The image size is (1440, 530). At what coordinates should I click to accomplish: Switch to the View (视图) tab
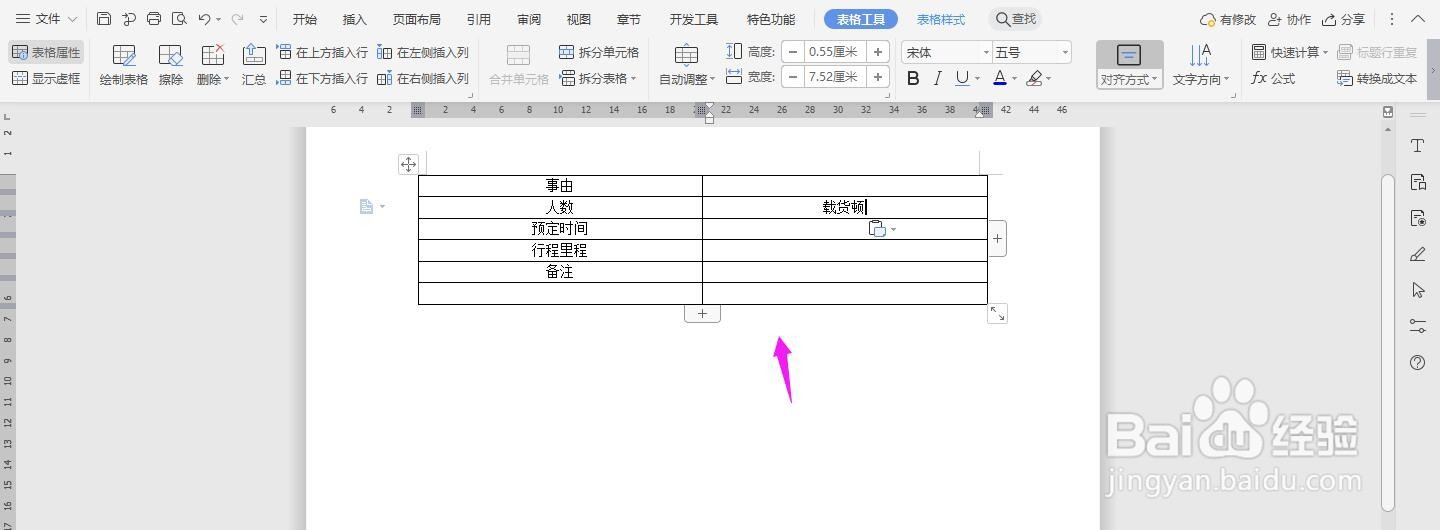coord(578,19)
